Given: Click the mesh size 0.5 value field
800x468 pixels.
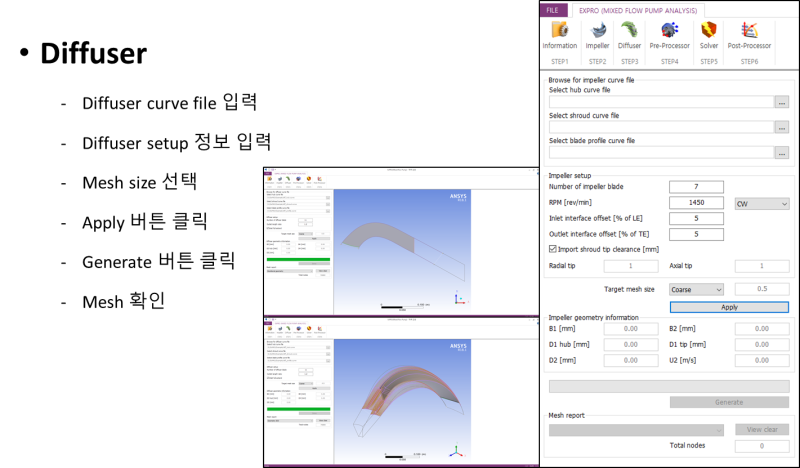Looking at the screenshot, I should tap(762, 289).
